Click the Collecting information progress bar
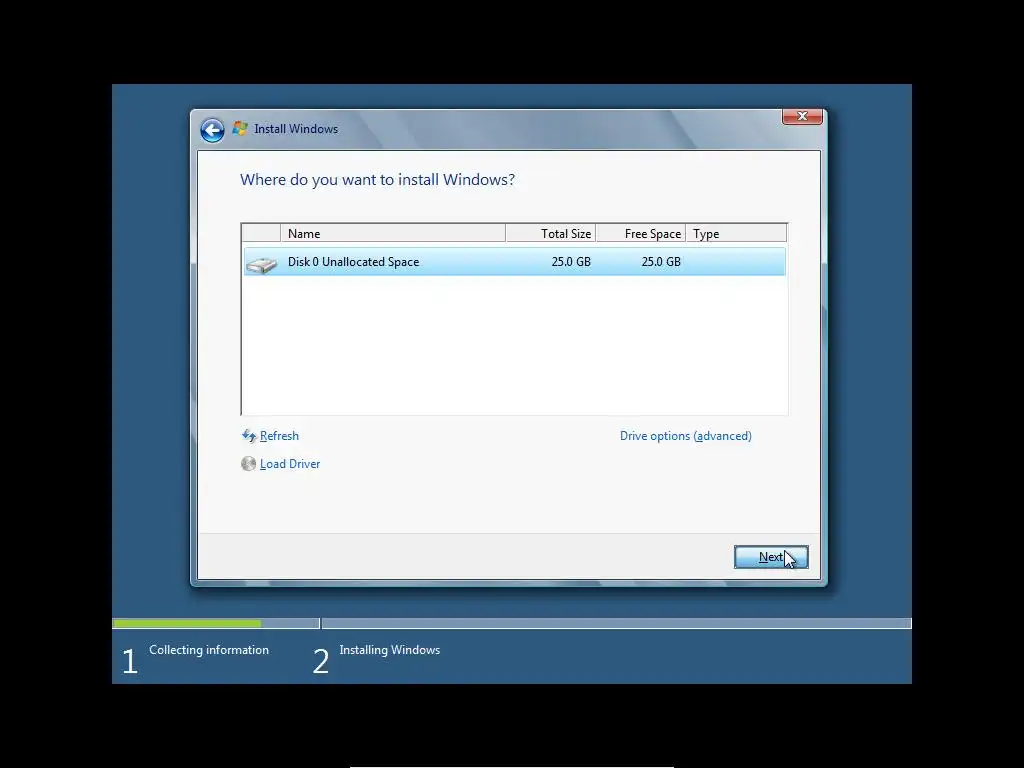The image size is (1024, 768). (216, 624)
